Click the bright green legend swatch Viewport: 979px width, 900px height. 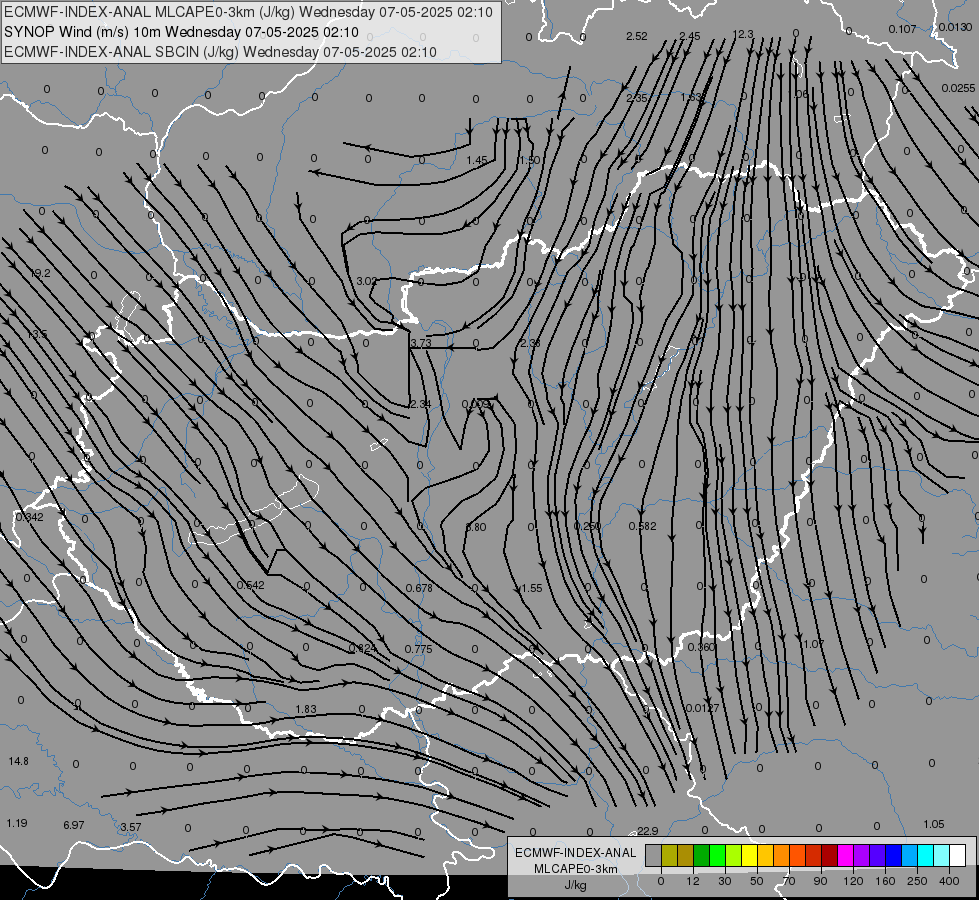point(717,855)
